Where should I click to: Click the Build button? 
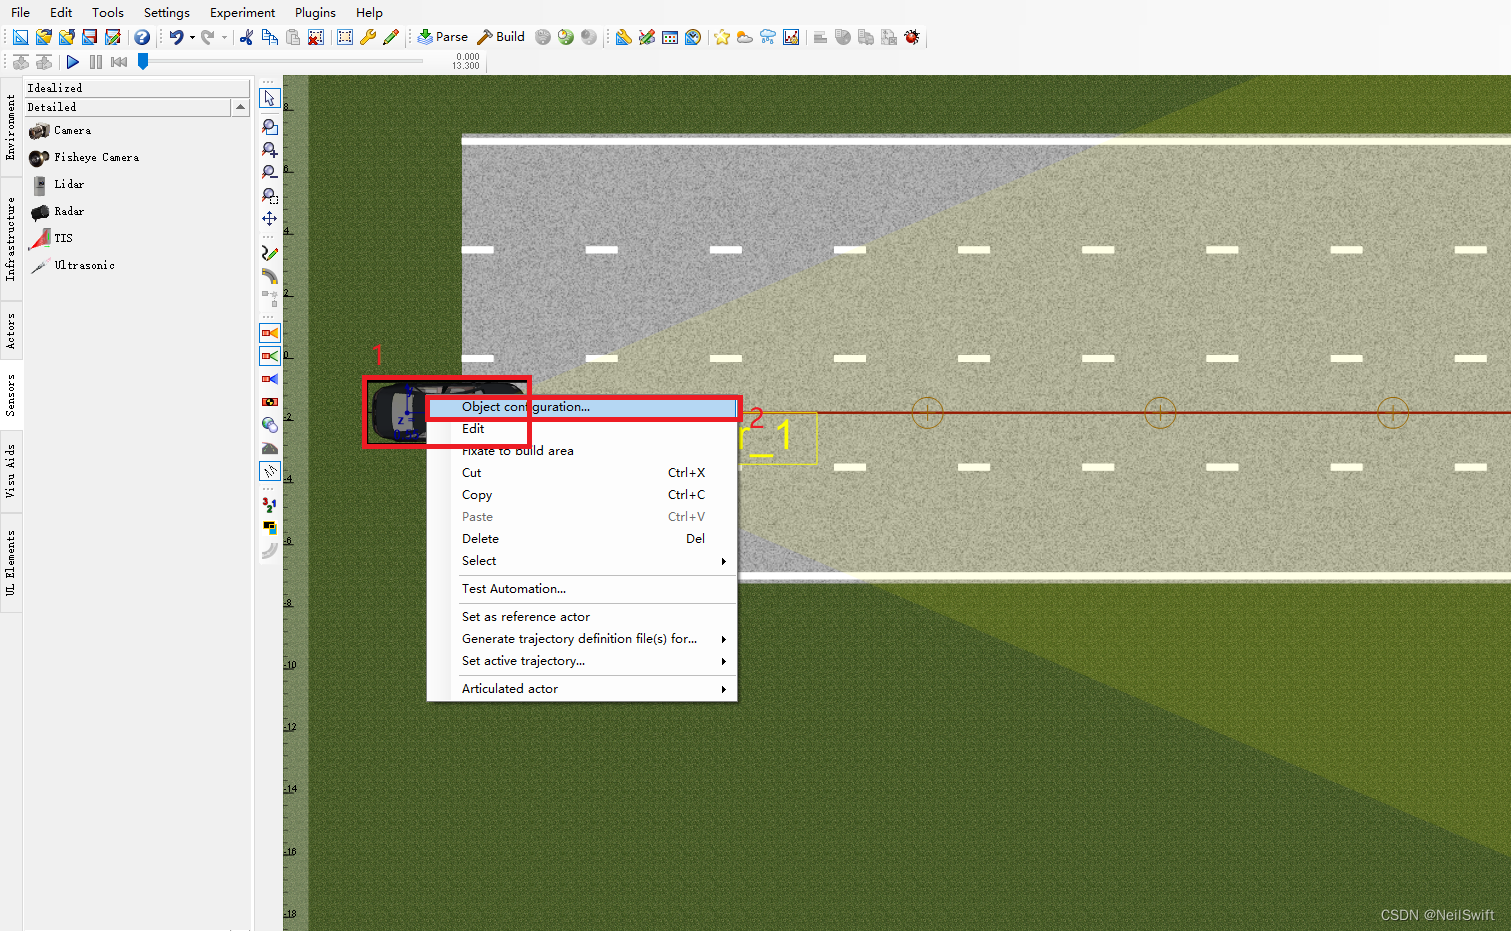pos(501,37)
